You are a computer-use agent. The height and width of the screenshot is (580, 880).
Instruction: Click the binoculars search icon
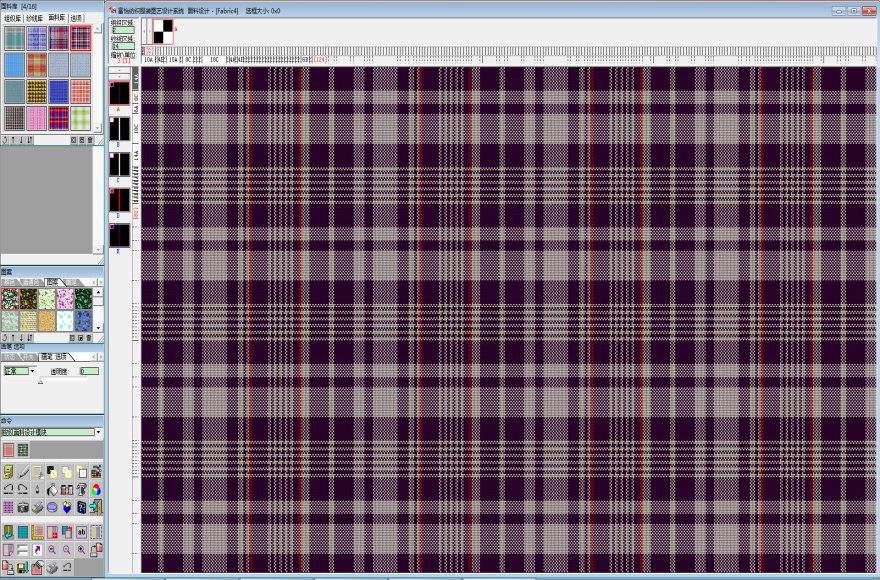(x=66, y=489)
